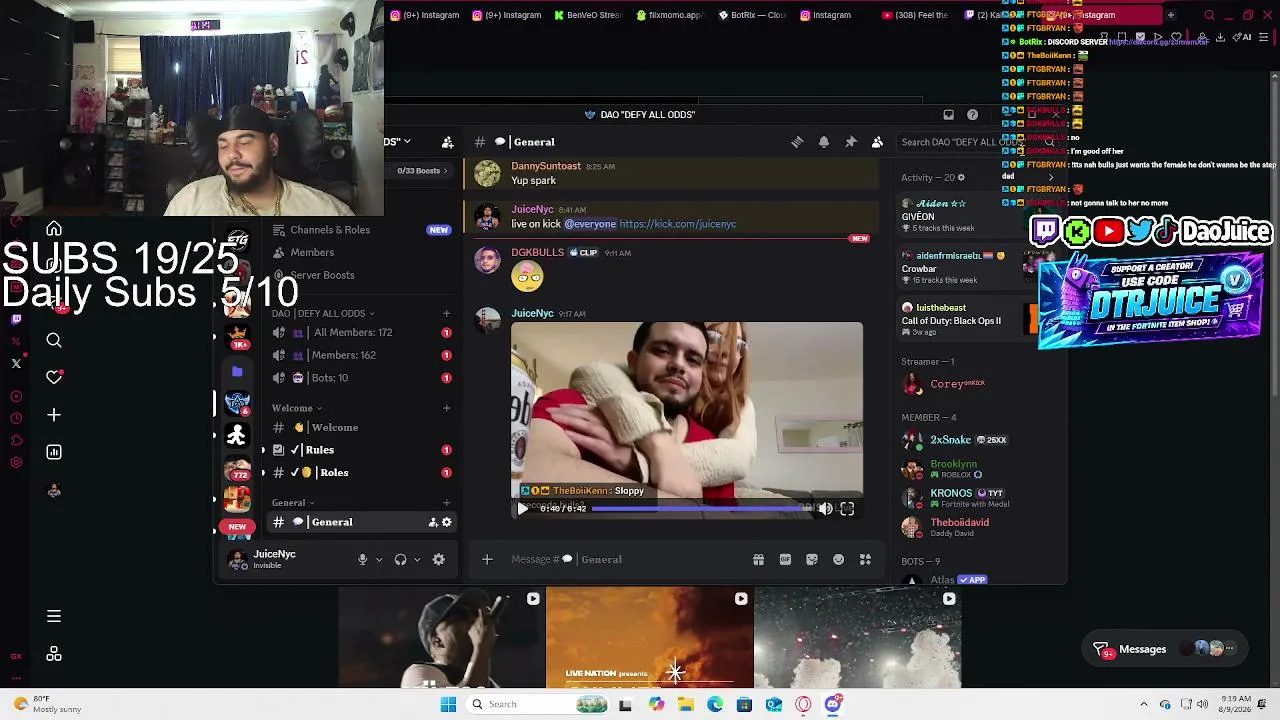The width and height of the screenshot is (1280, 720).
Task: Toggle the member list in Discord
Action: pyautogui.click(x=877, y=142)
